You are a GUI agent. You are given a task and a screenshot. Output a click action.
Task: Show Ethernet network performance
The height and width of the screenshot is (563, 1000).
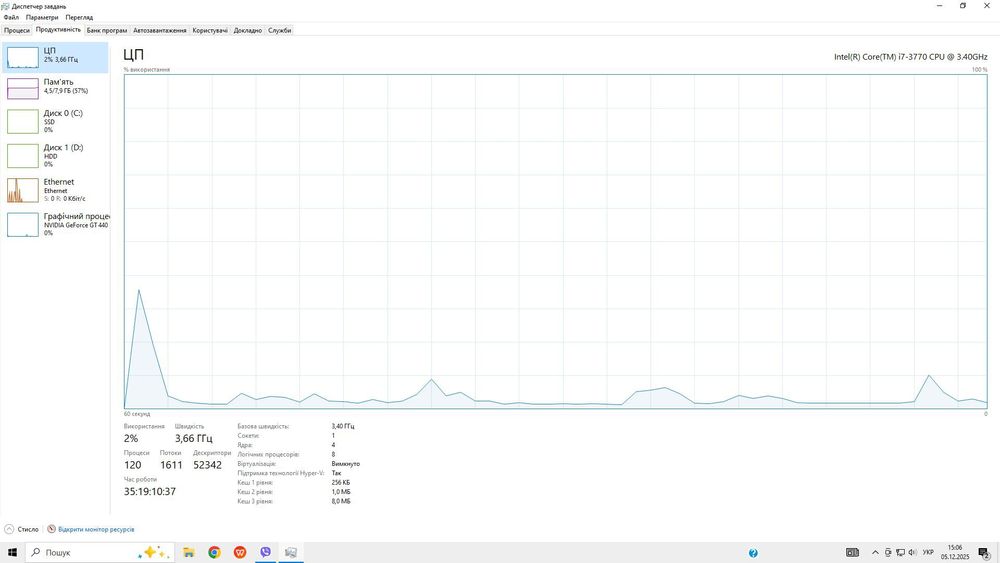(55, 190)
